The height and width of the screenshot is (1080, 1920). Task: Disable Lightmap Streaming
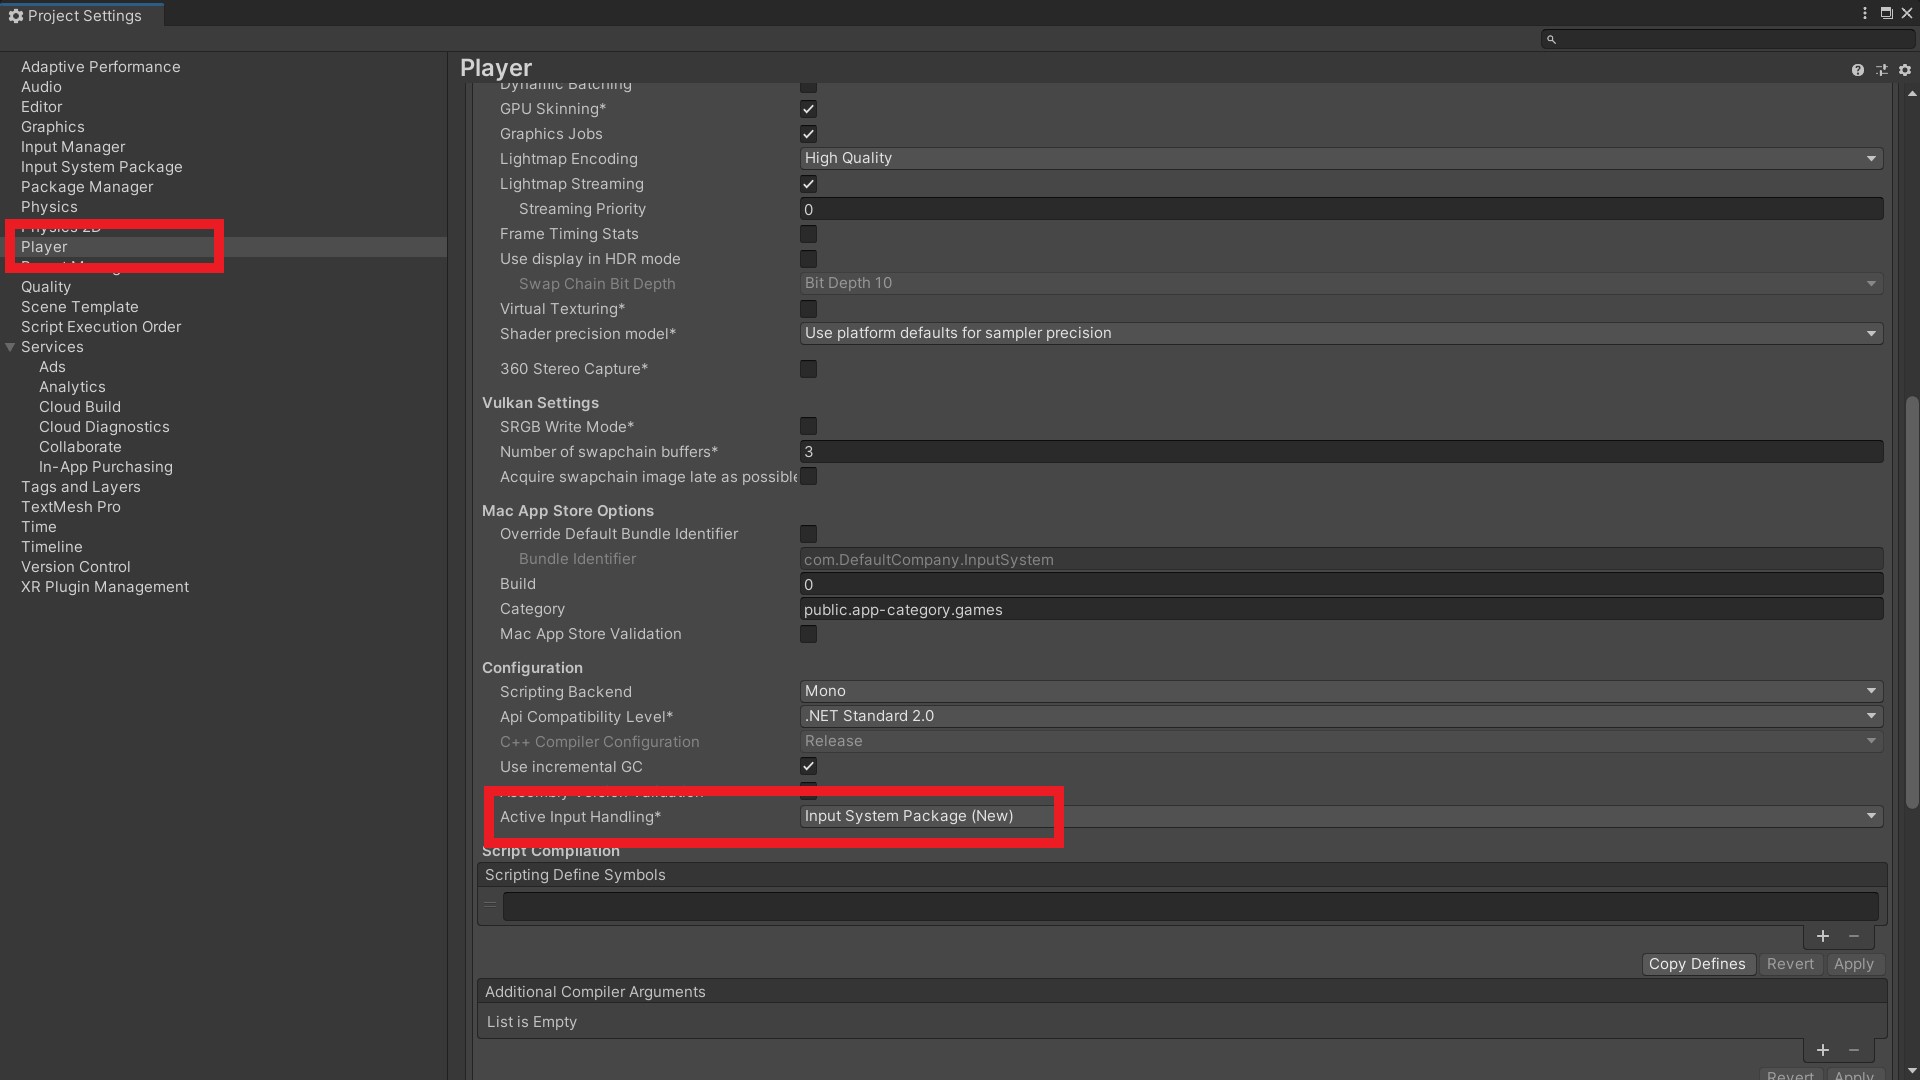pyautogui.click(x=808, y=183)
